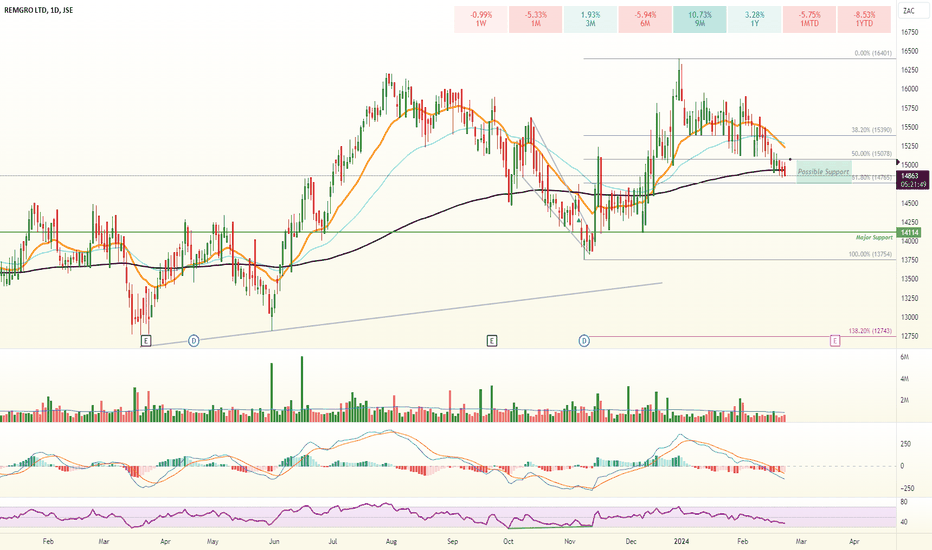
Task: Click the 6M volume axis label
Action: [x=905, y=357]
